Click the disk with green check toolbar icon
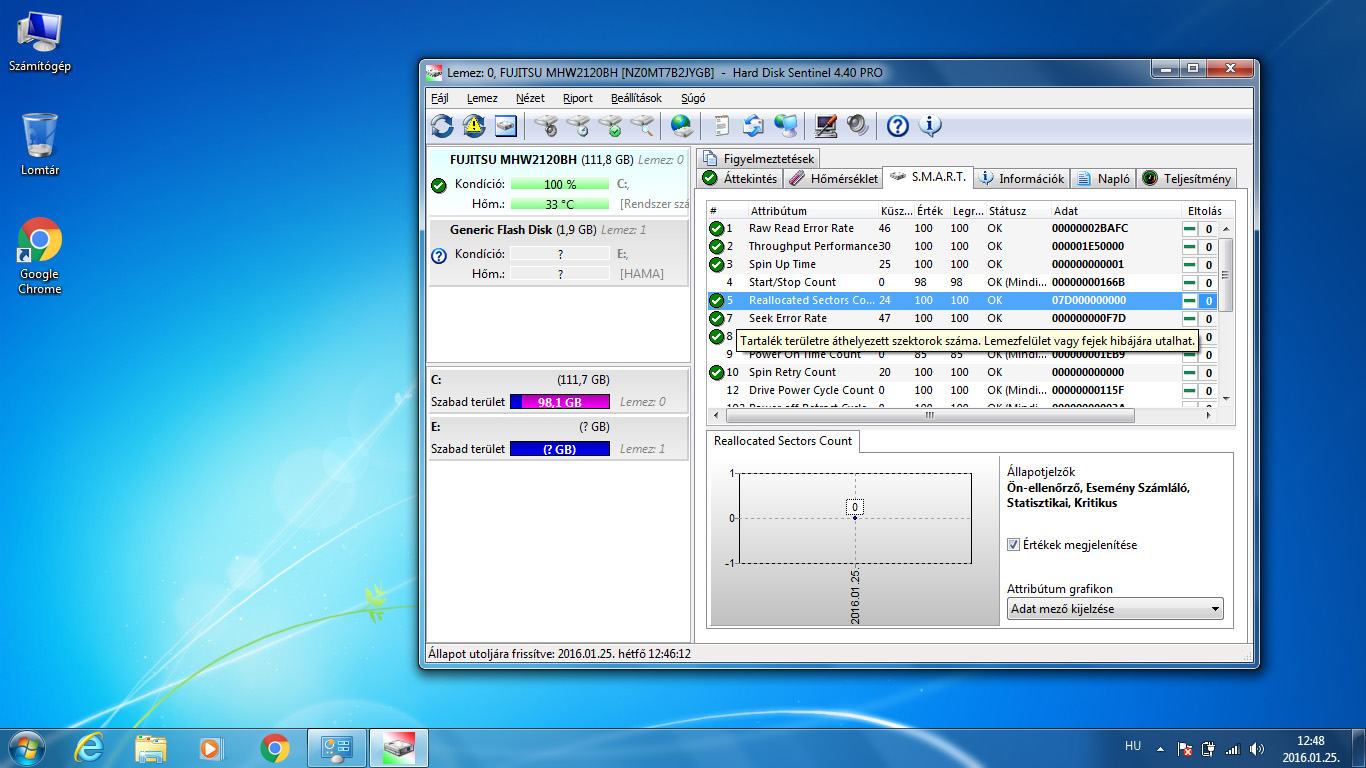 (x=610, y=126)
